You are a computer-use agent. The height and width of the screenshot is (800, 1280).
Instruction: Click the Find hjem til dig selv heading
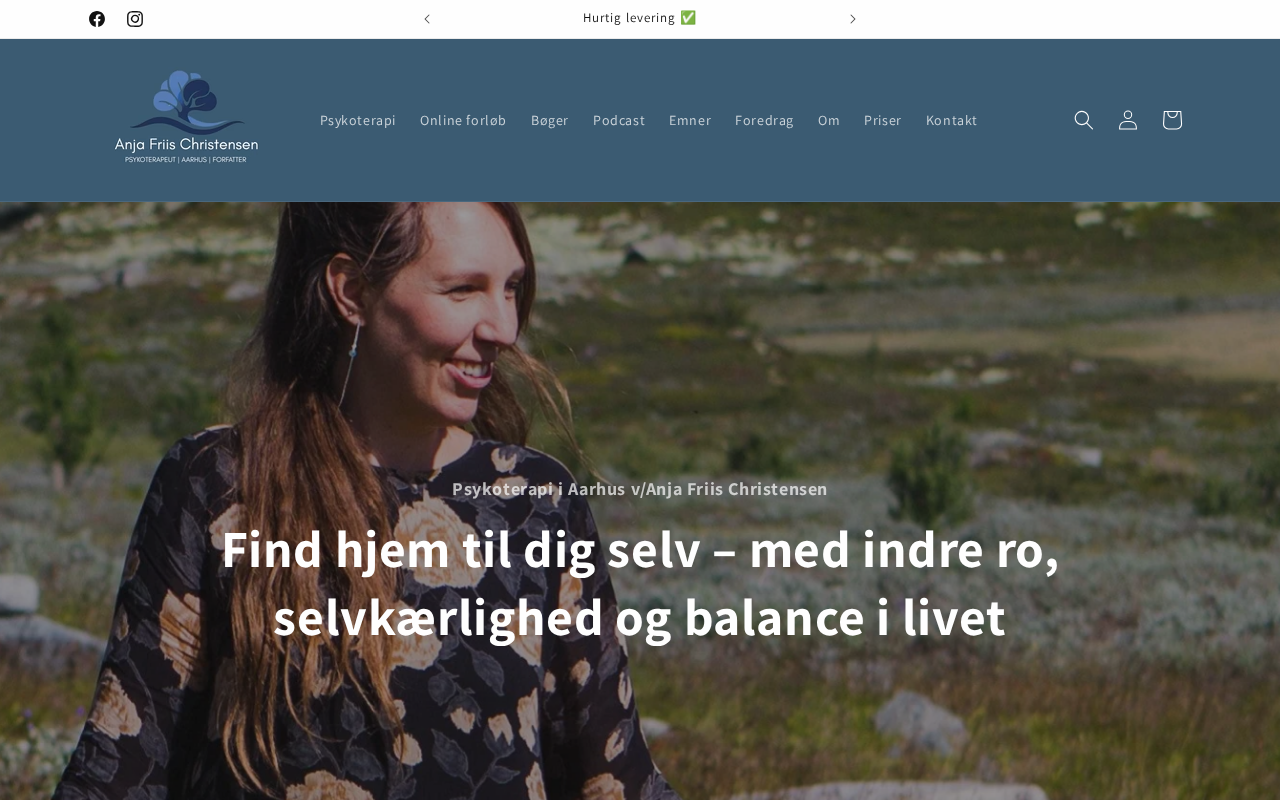(x=640, y=583)
